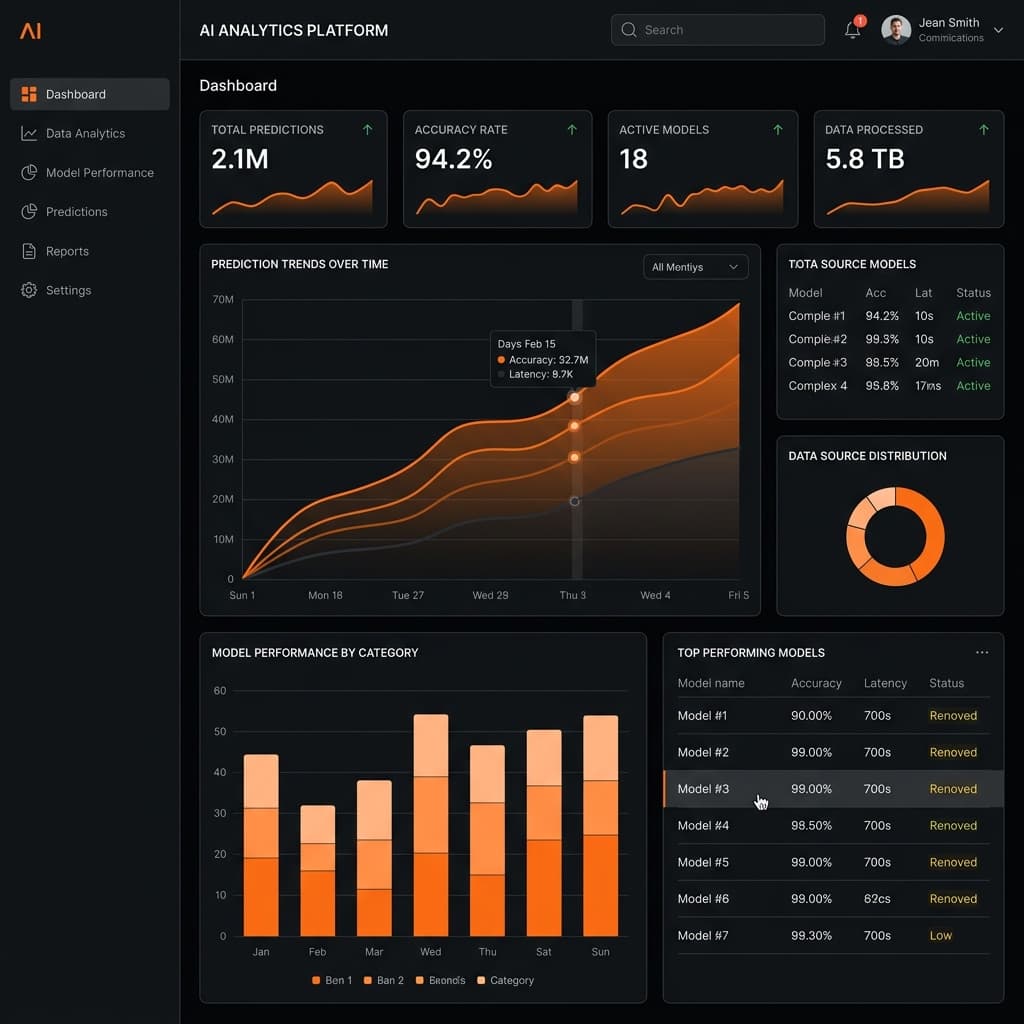Click the 20m latency for Comple #3

(927, 362)
